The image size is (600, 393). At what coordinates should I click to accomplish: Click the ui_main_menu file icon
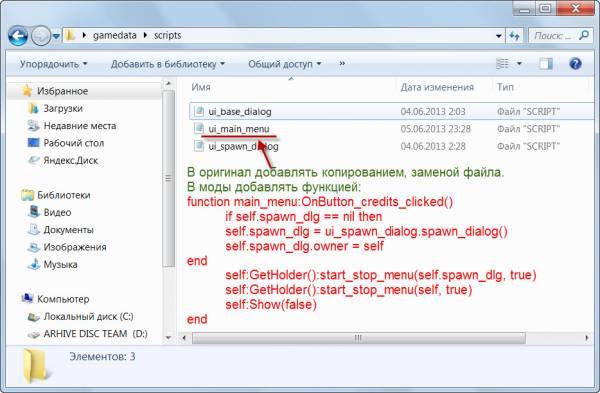(199, 129)
